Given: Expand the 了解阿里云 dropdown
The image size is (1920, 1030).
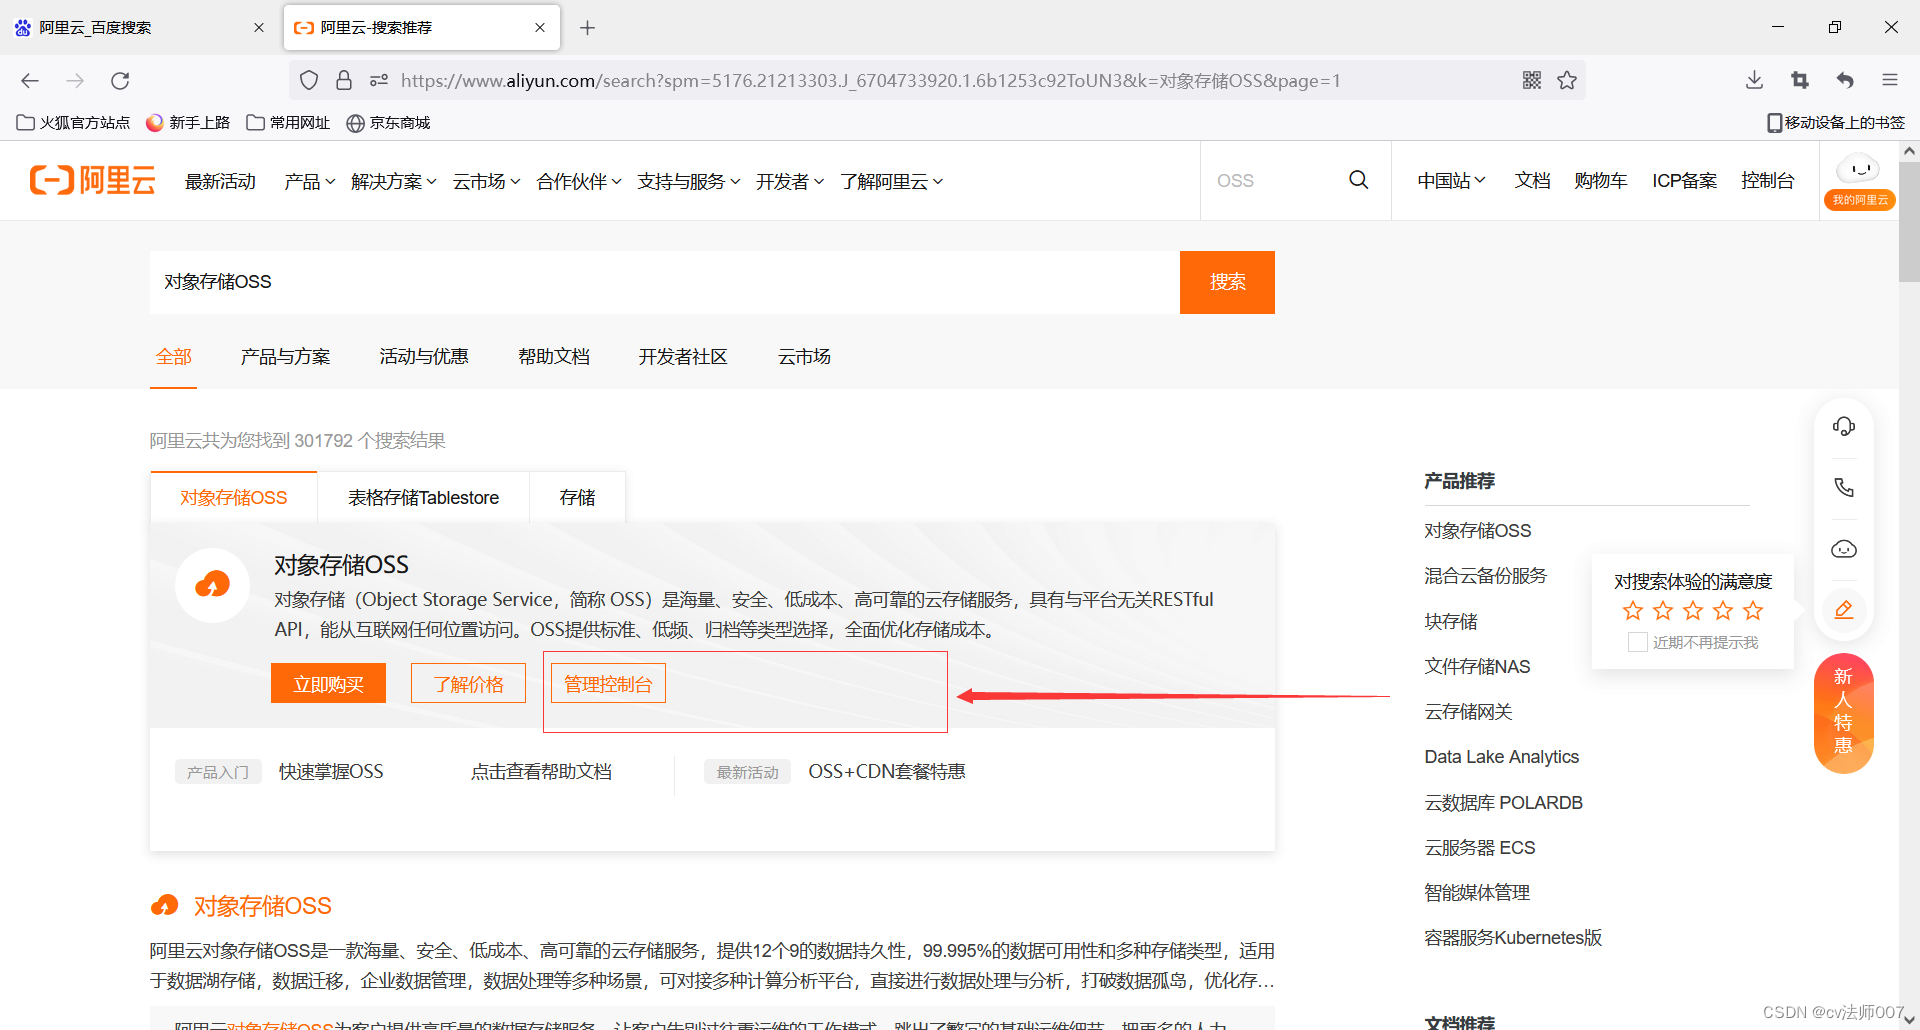Looking at the screenshot, I should coord(892,181).
